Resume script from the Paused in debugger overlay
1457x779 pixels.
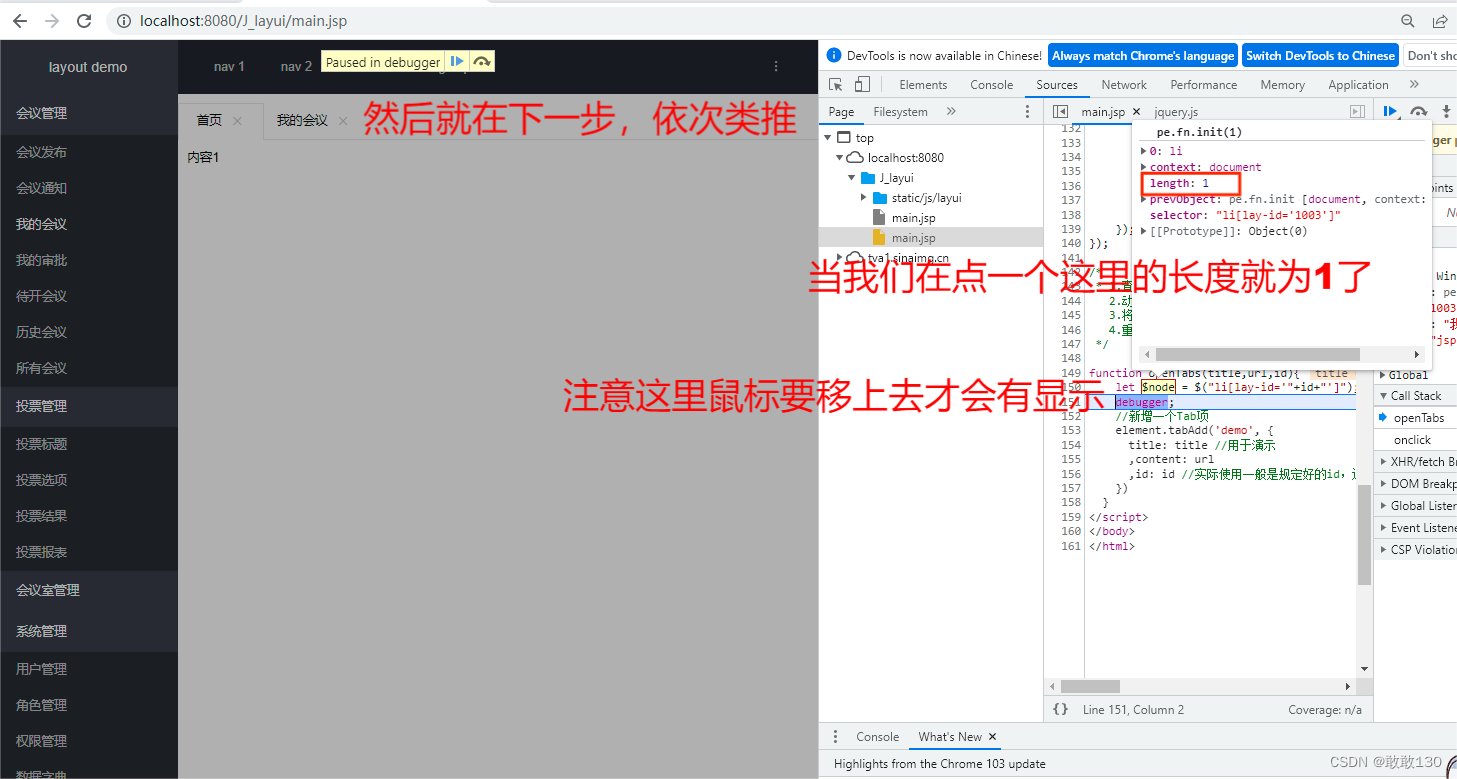(x=457, y=62)
